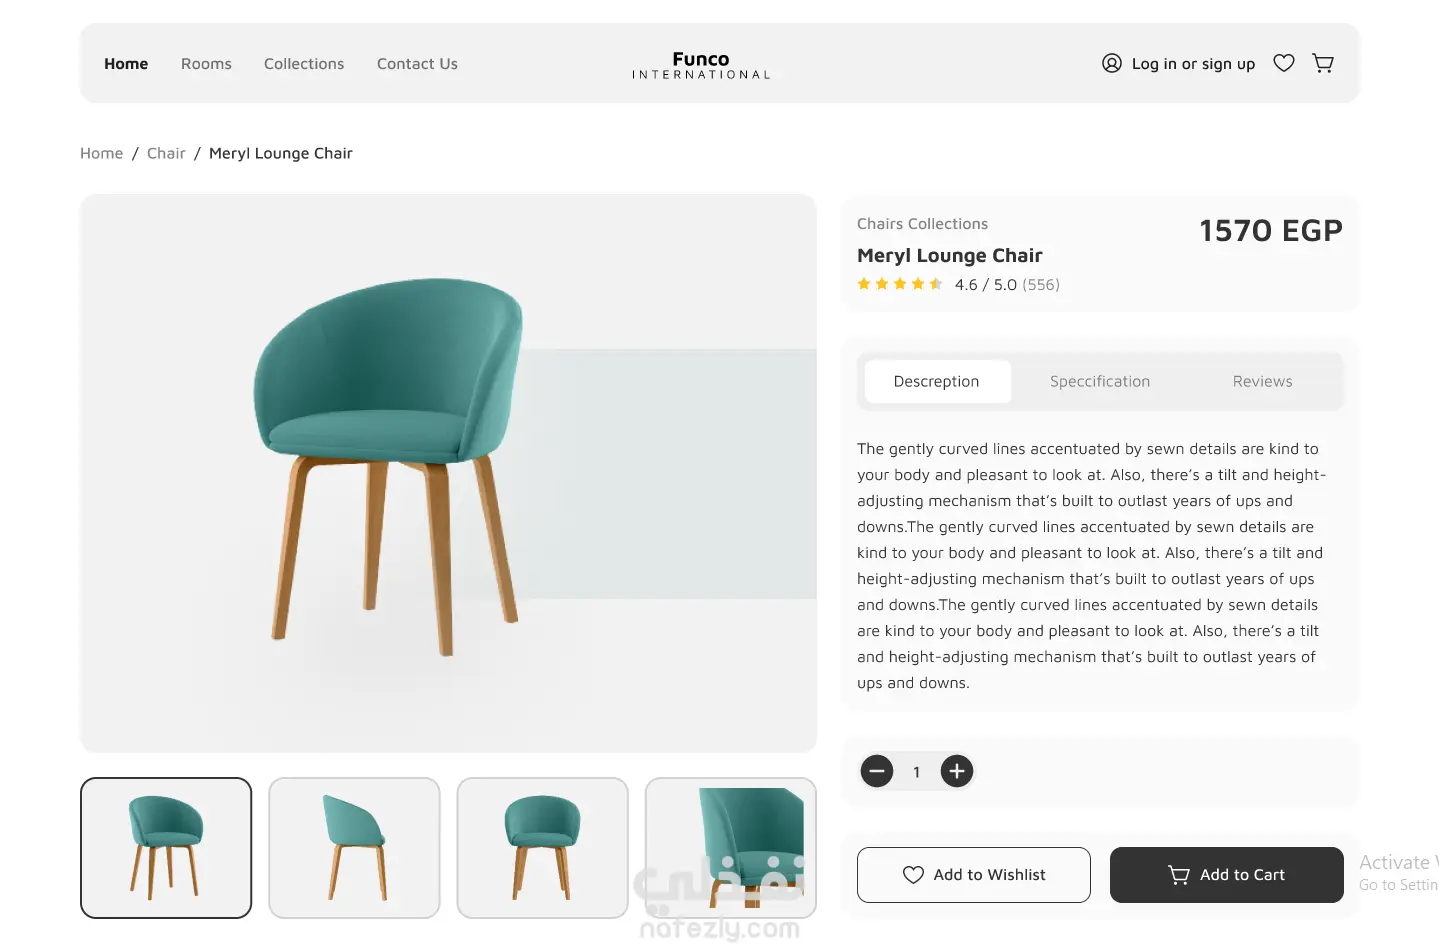The width and height of the screenshot is (1439, 944).
Task: Click the quantity number field
Action: tap(917, 772)
